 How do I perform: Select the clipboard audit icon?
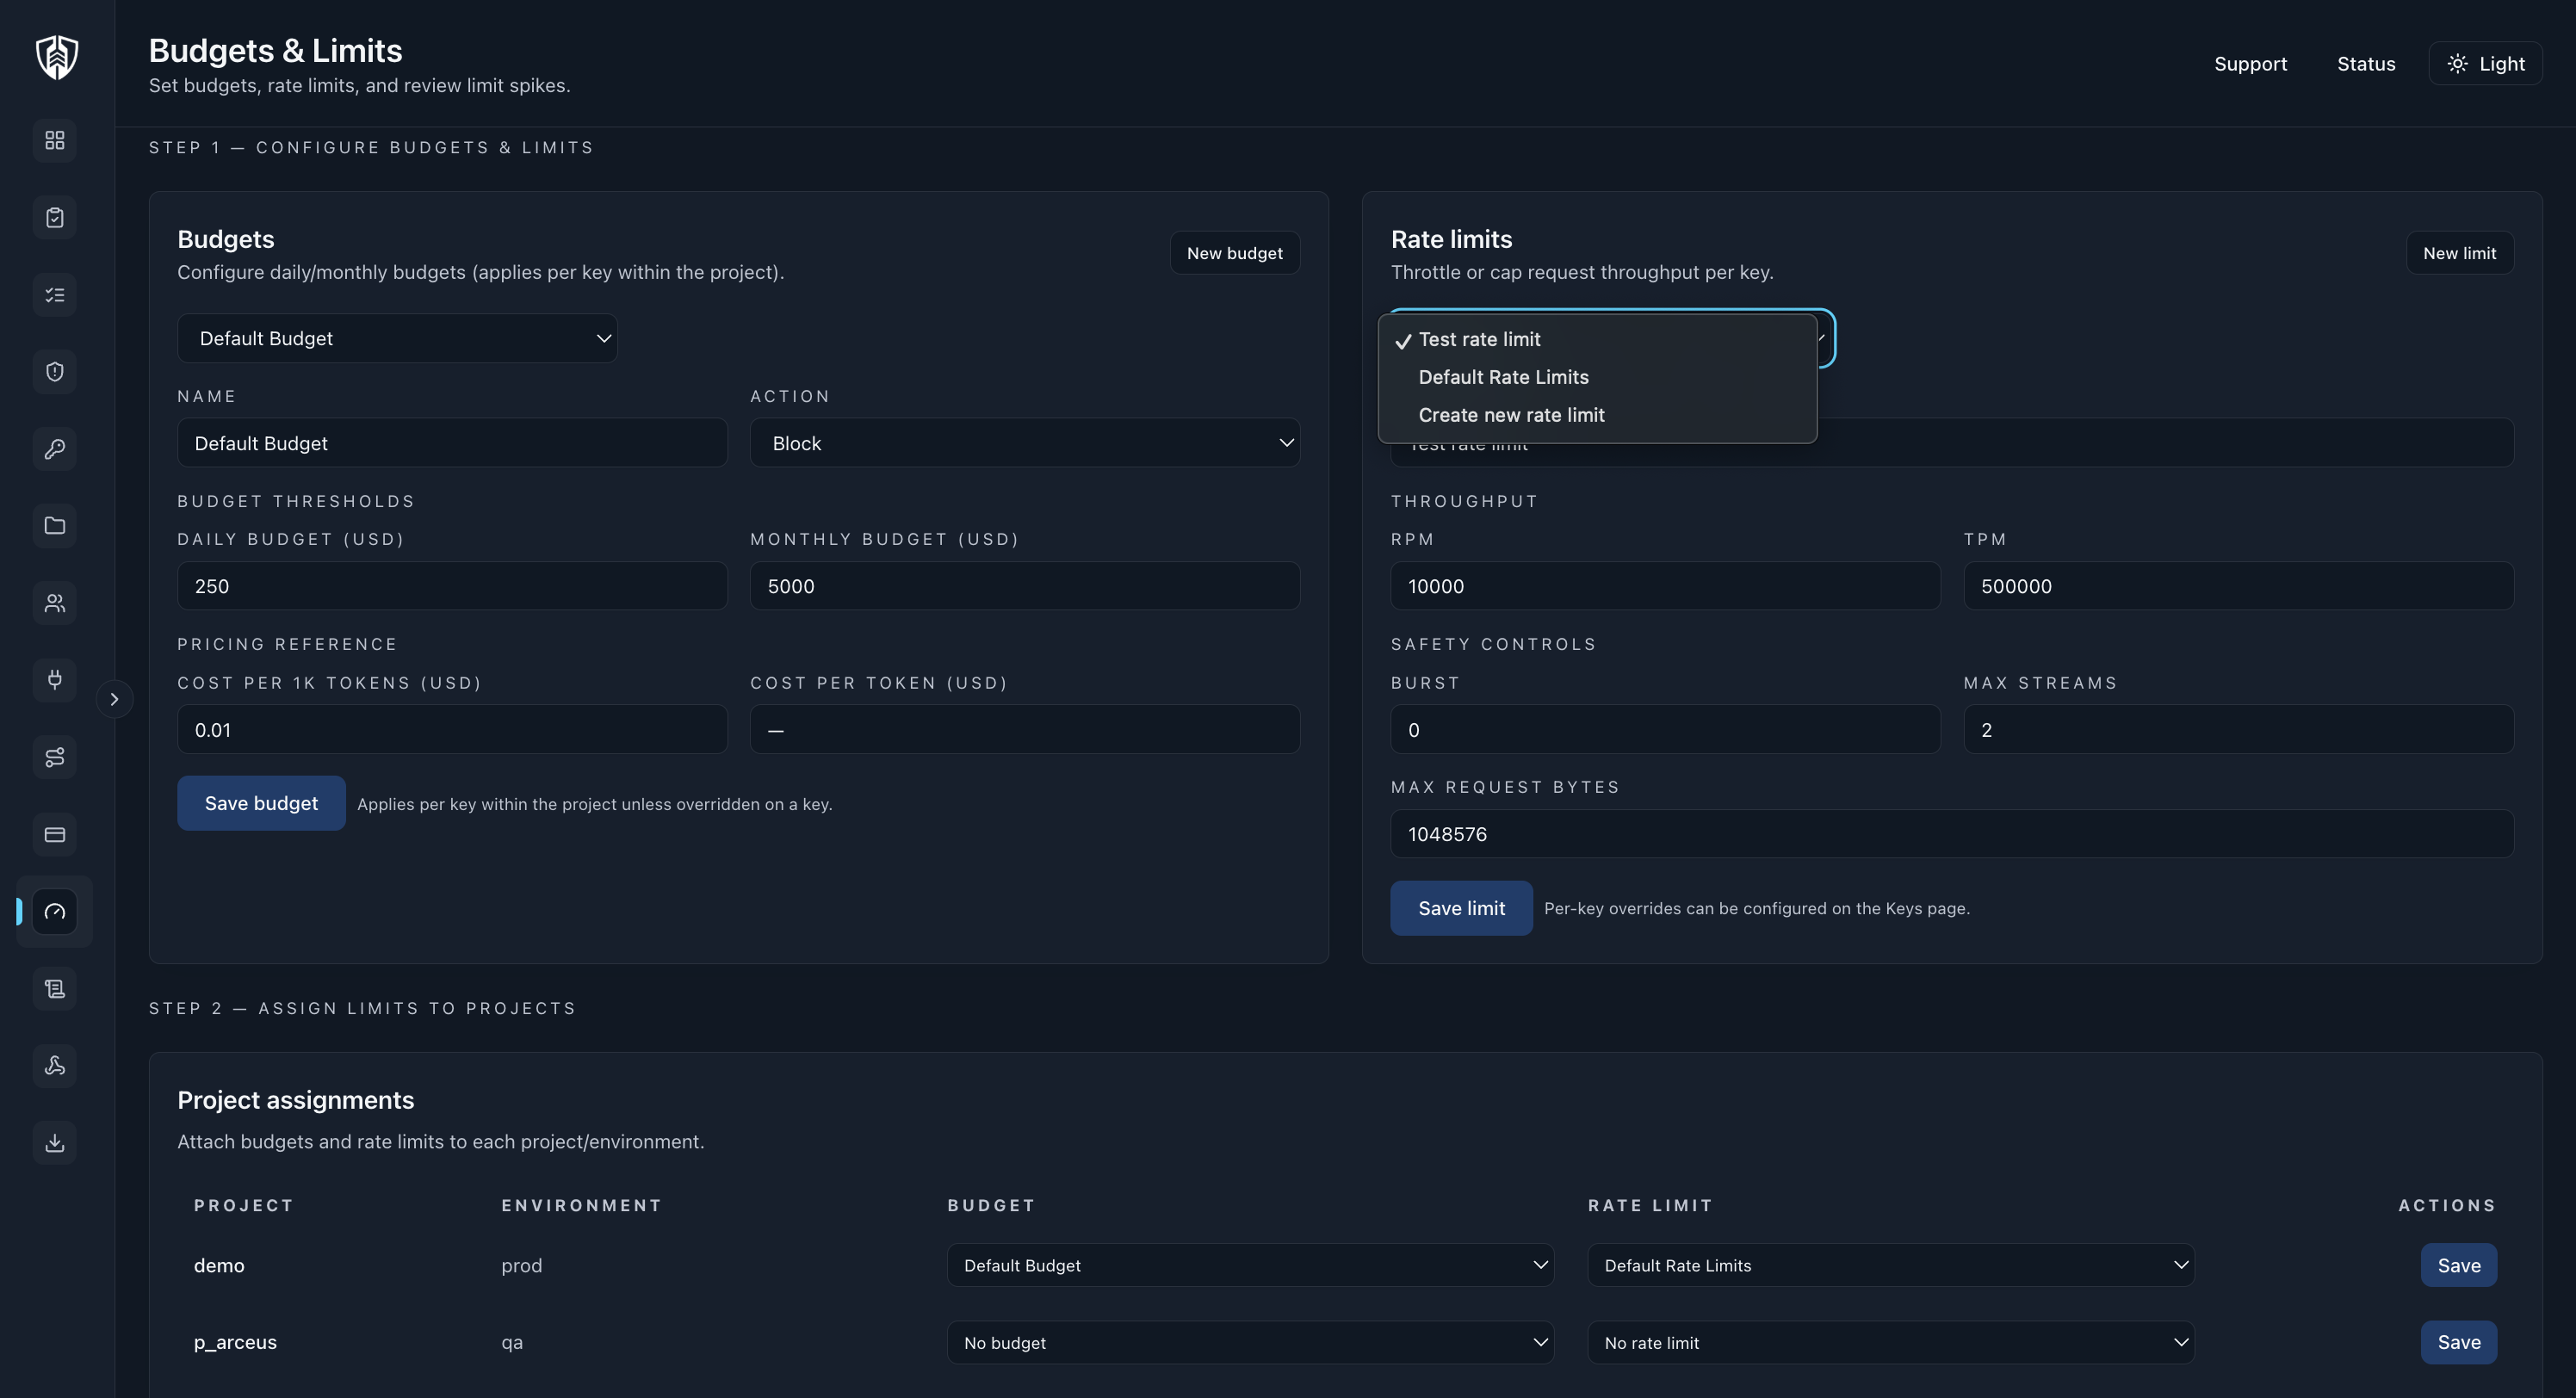click(x=54, y=217)
